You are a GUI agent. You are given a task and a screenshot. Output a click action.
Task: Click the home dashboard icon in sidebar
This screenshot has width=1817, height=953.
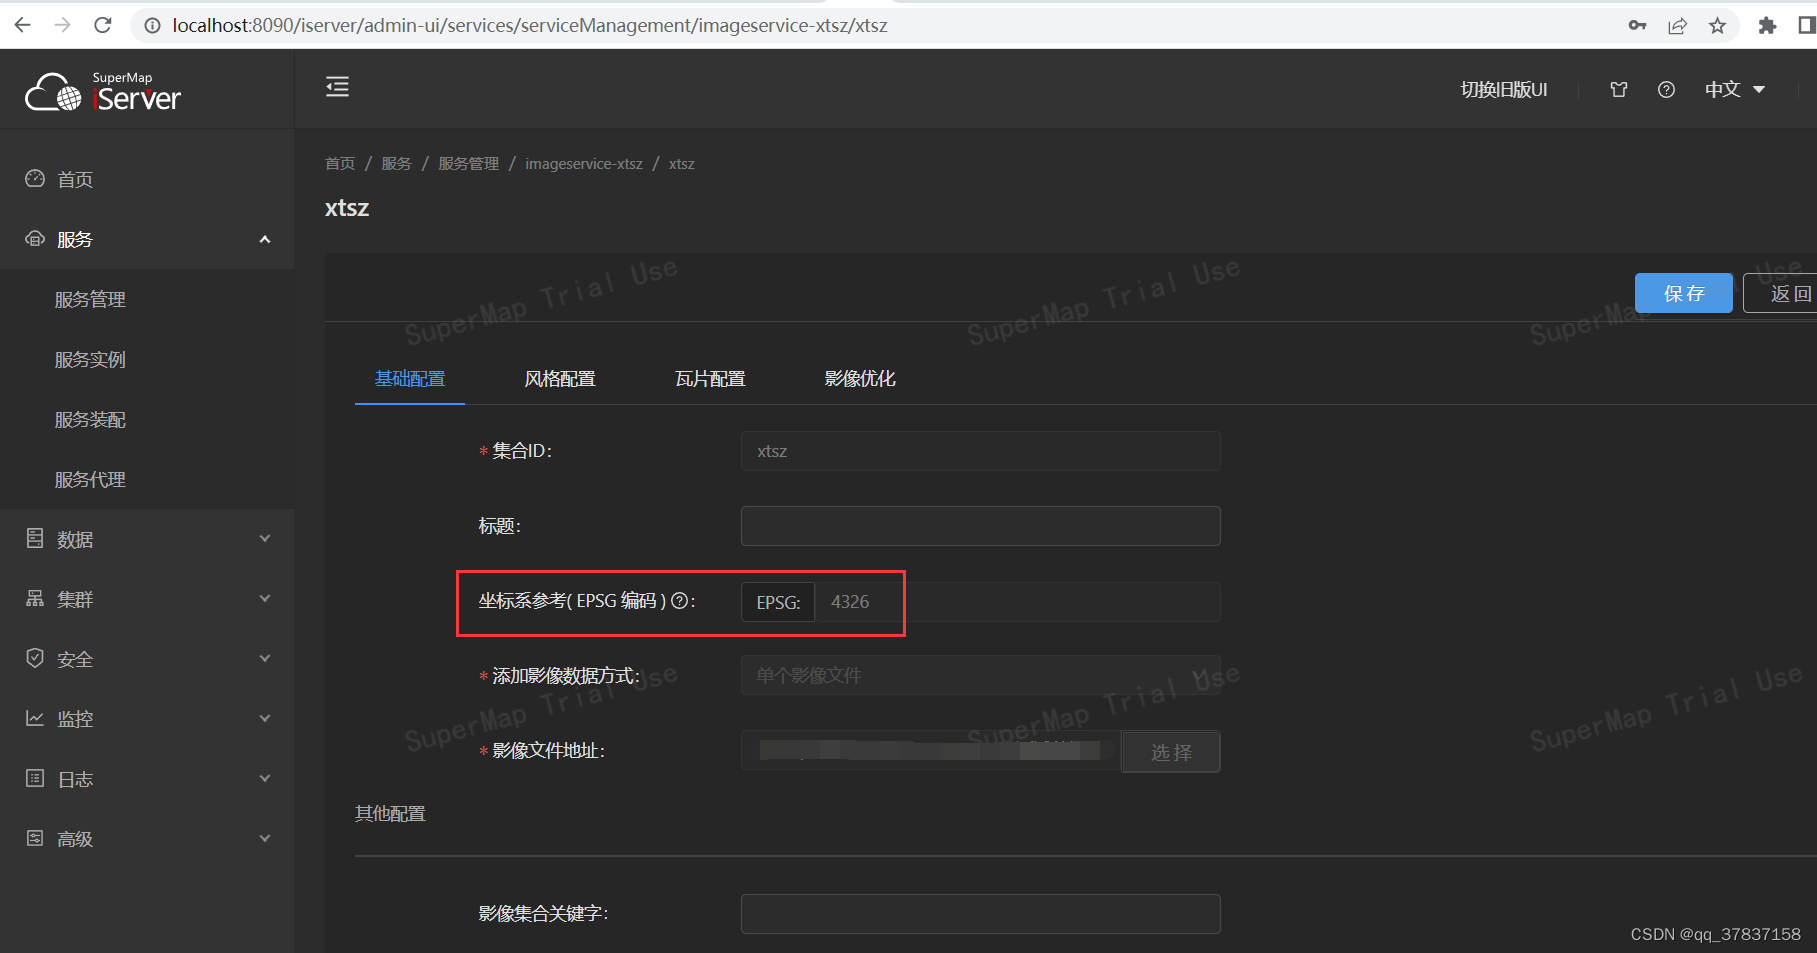coord(35,179)
